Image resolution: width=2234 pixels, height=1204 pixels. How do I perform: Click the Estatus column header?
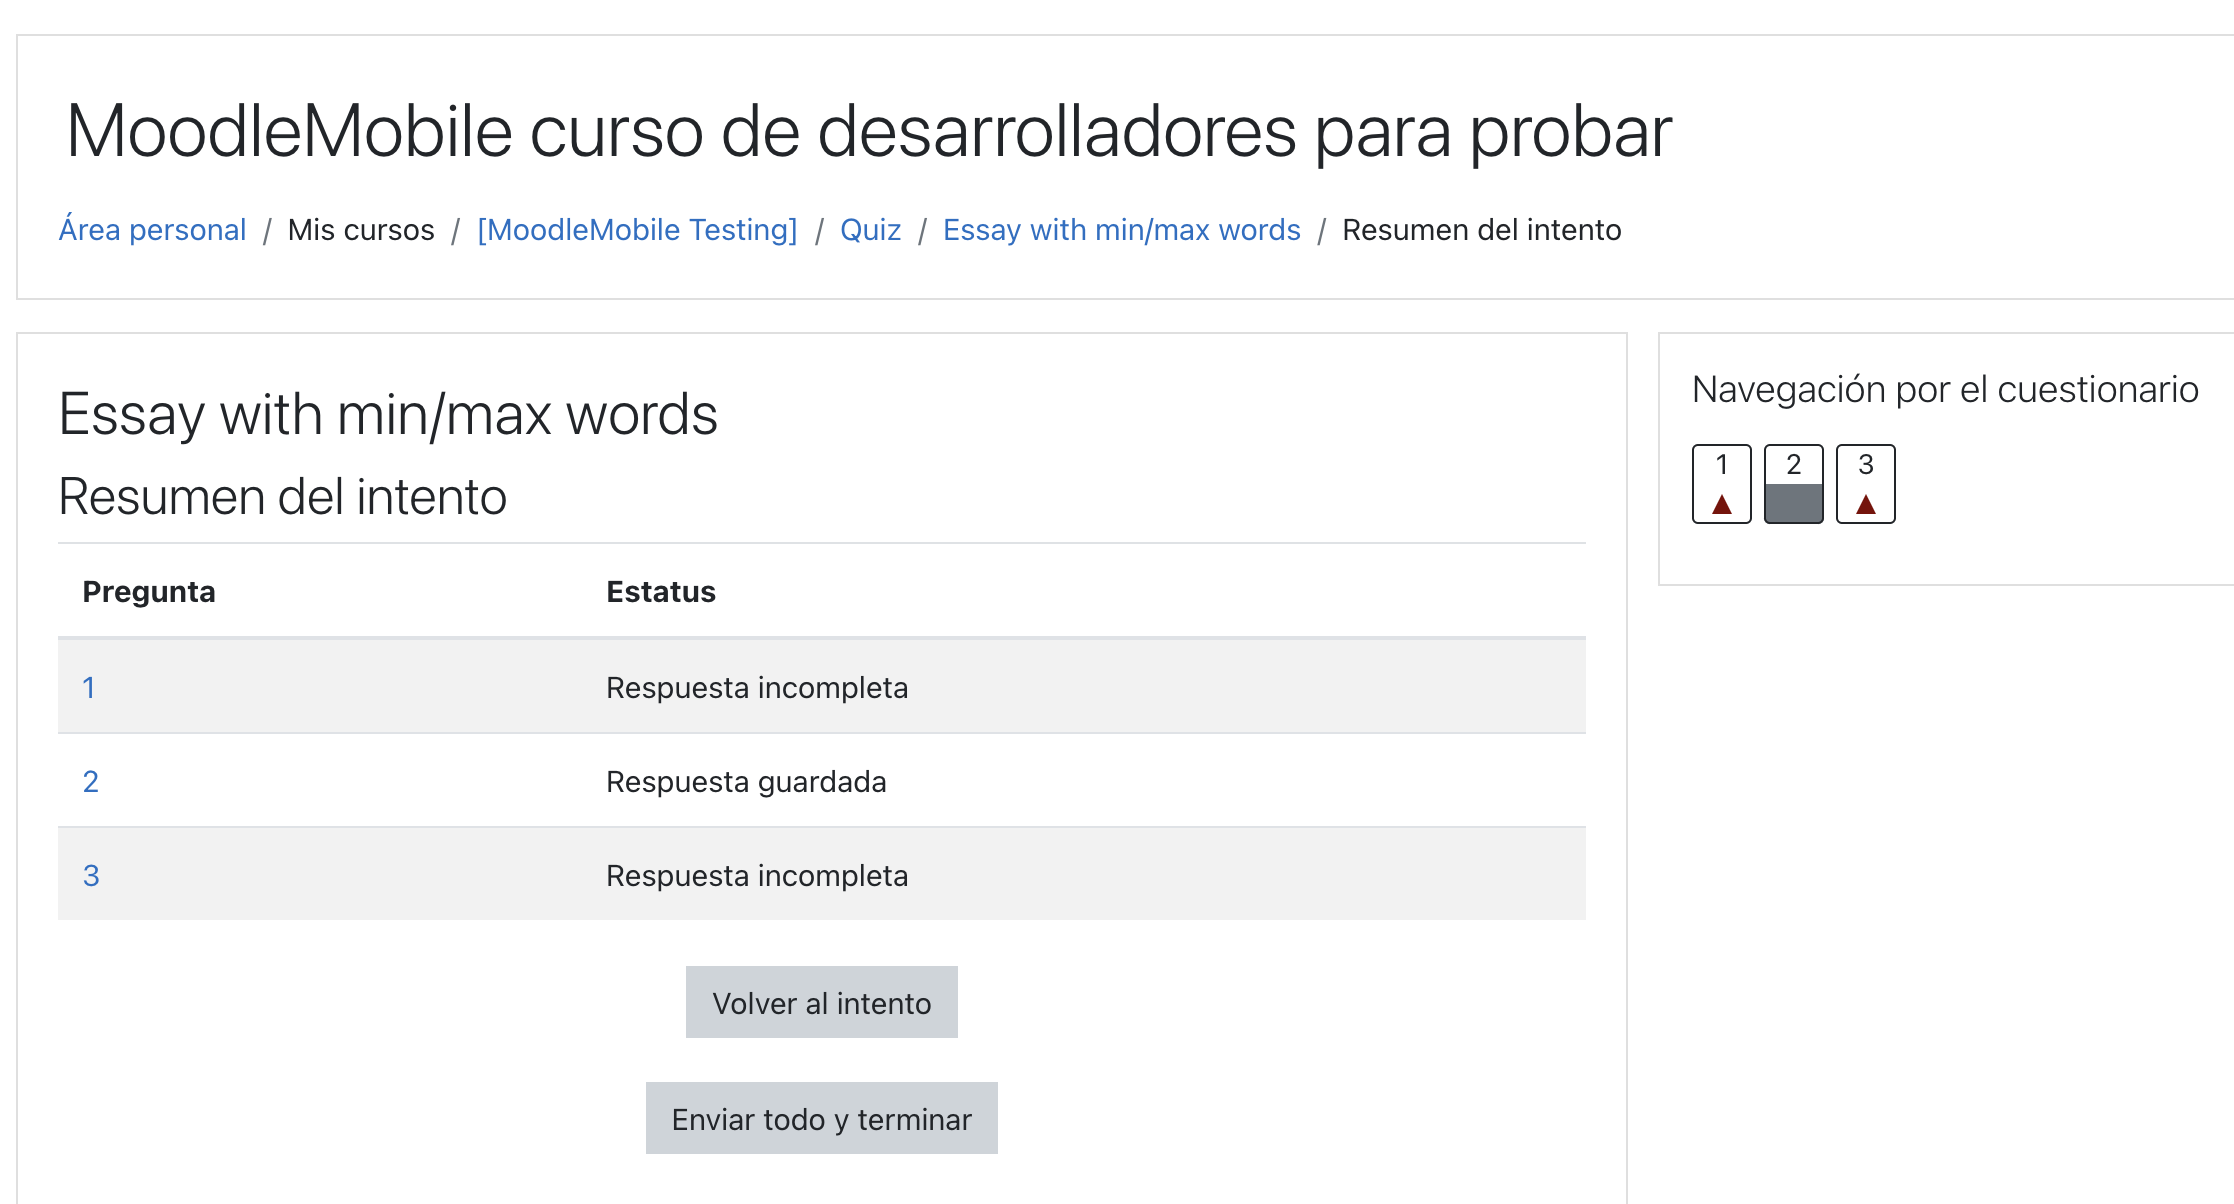click(x=661, y=592)
